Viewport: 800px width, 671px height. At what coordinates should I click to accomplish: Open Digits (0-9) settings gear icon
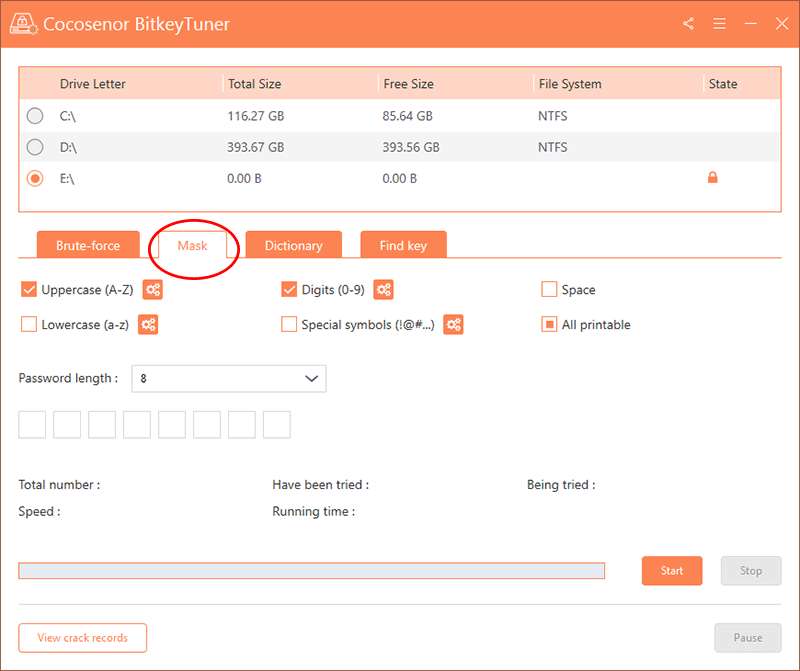[384, 290]
